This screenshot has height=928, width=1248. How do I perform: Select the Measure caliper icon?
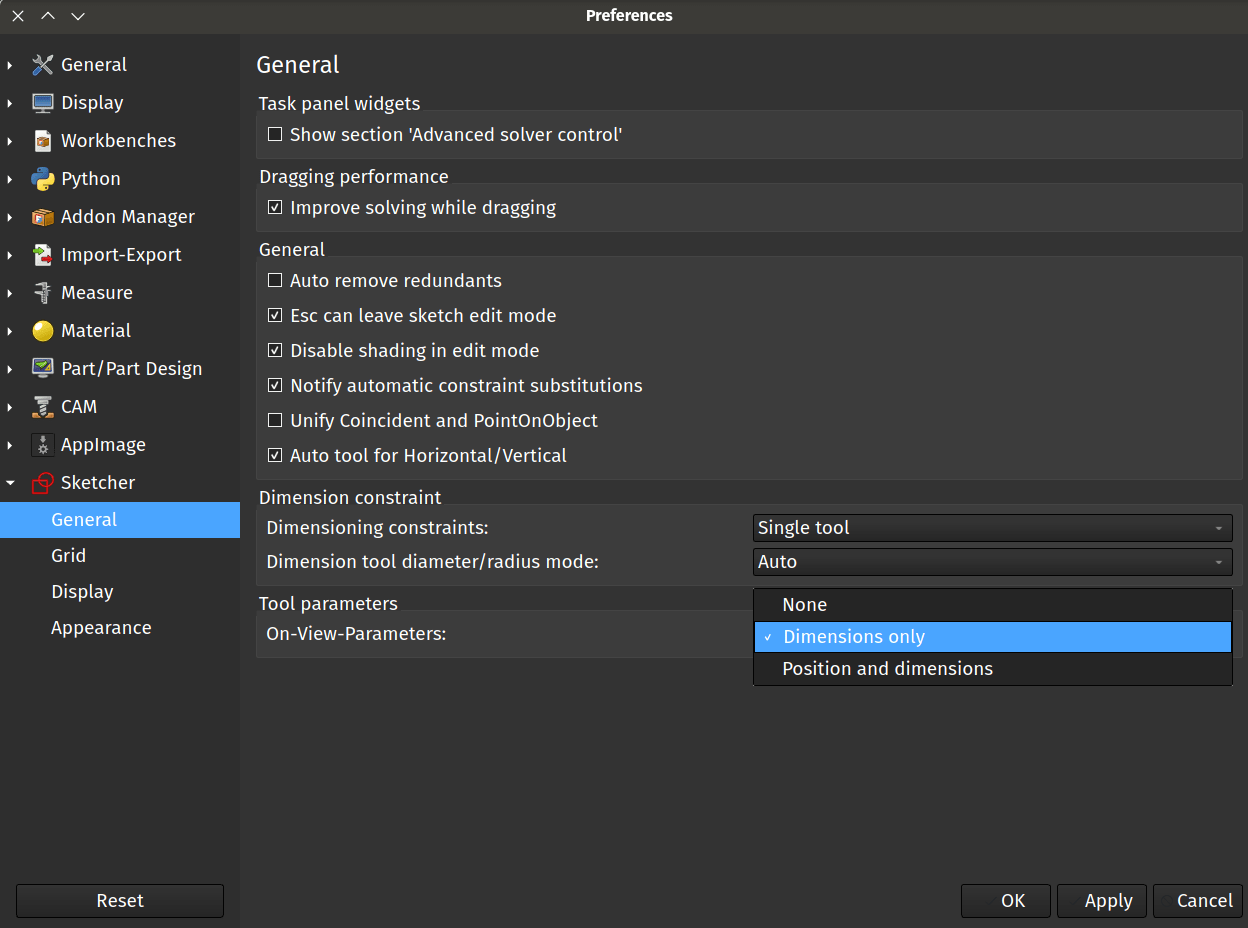point(42,293)
